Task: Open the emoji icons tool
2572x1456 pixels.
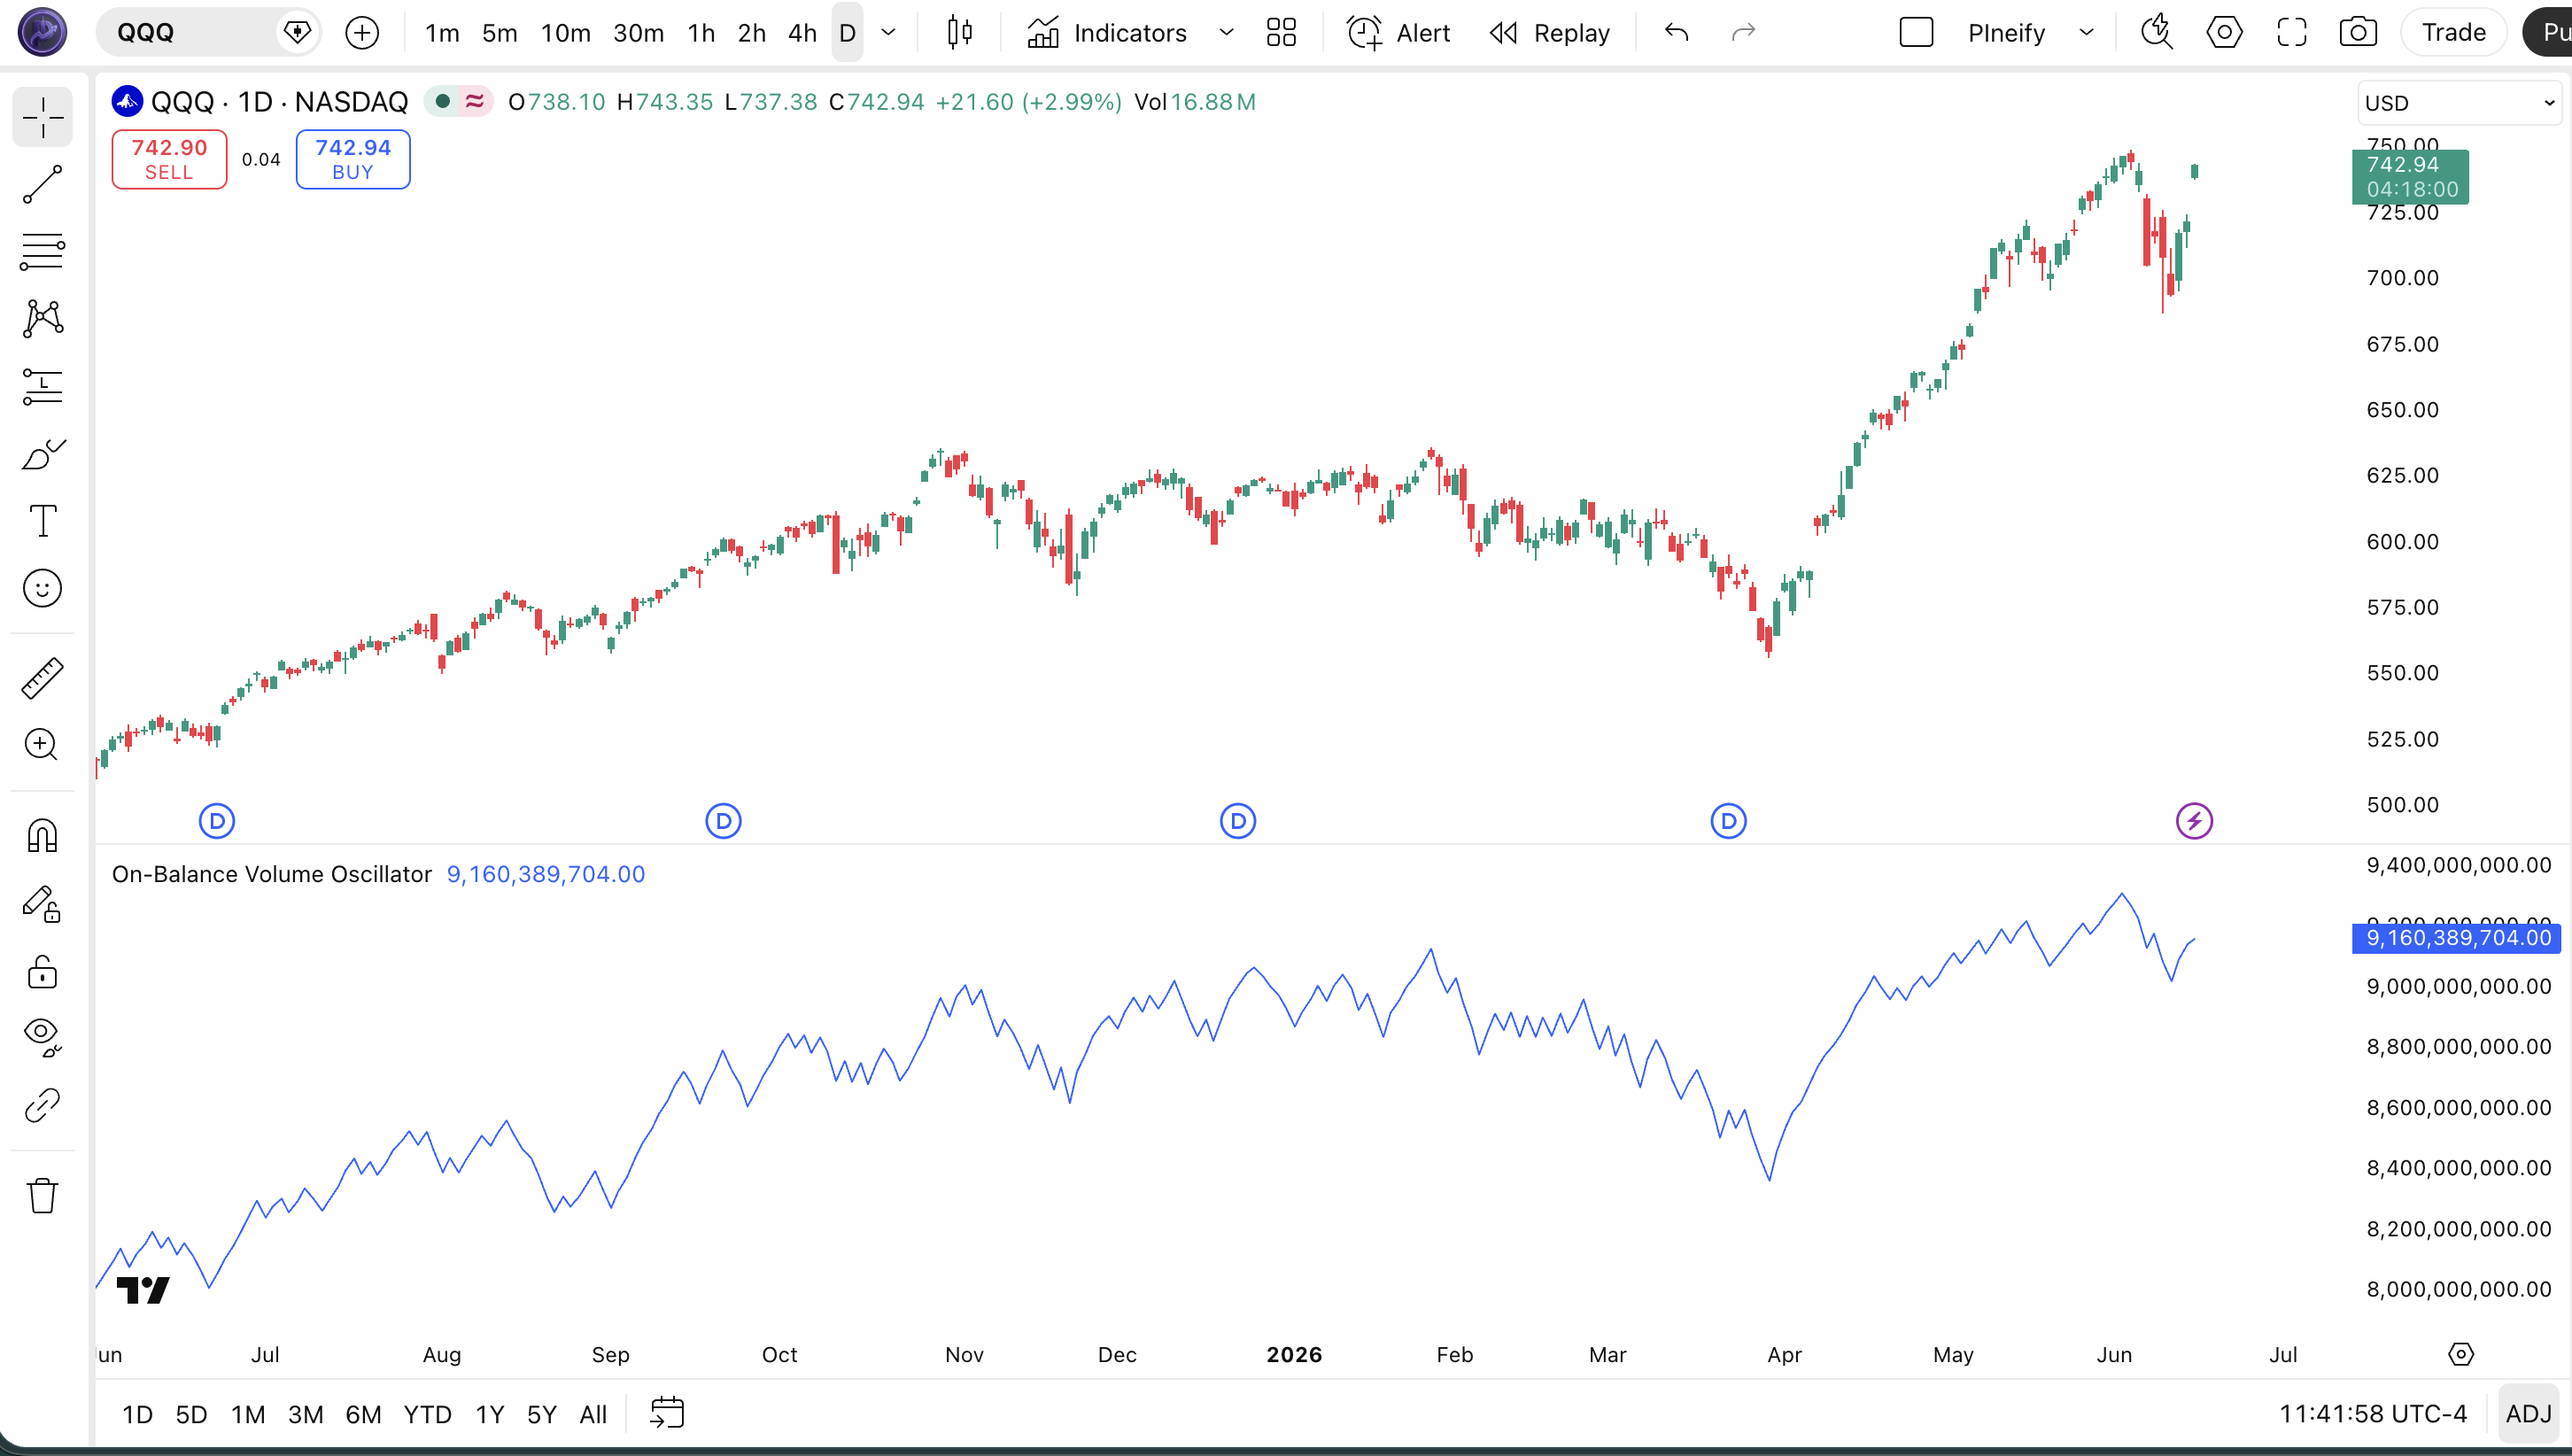Action: click(x=42, y=588)
